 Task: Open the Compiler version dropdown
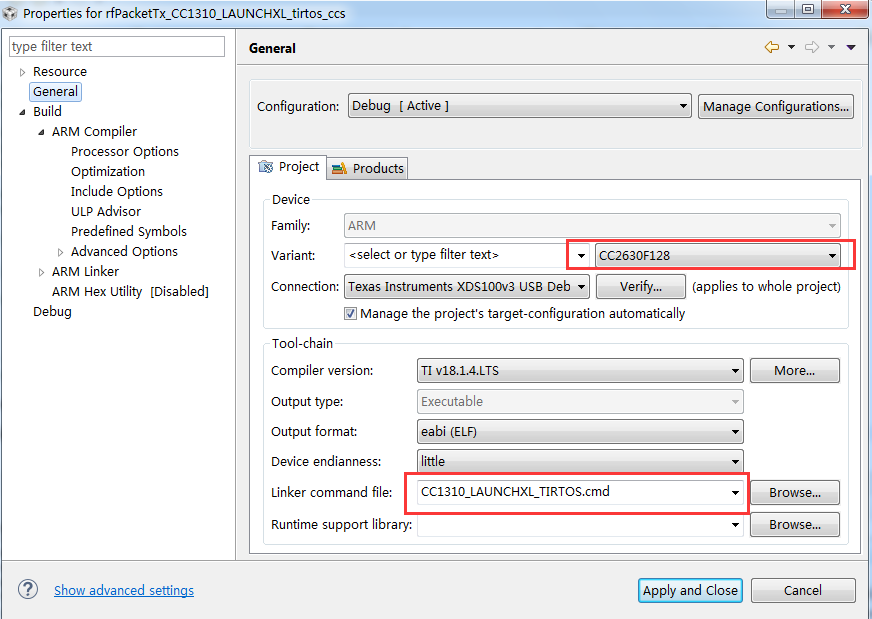click(x=580, y=370)
